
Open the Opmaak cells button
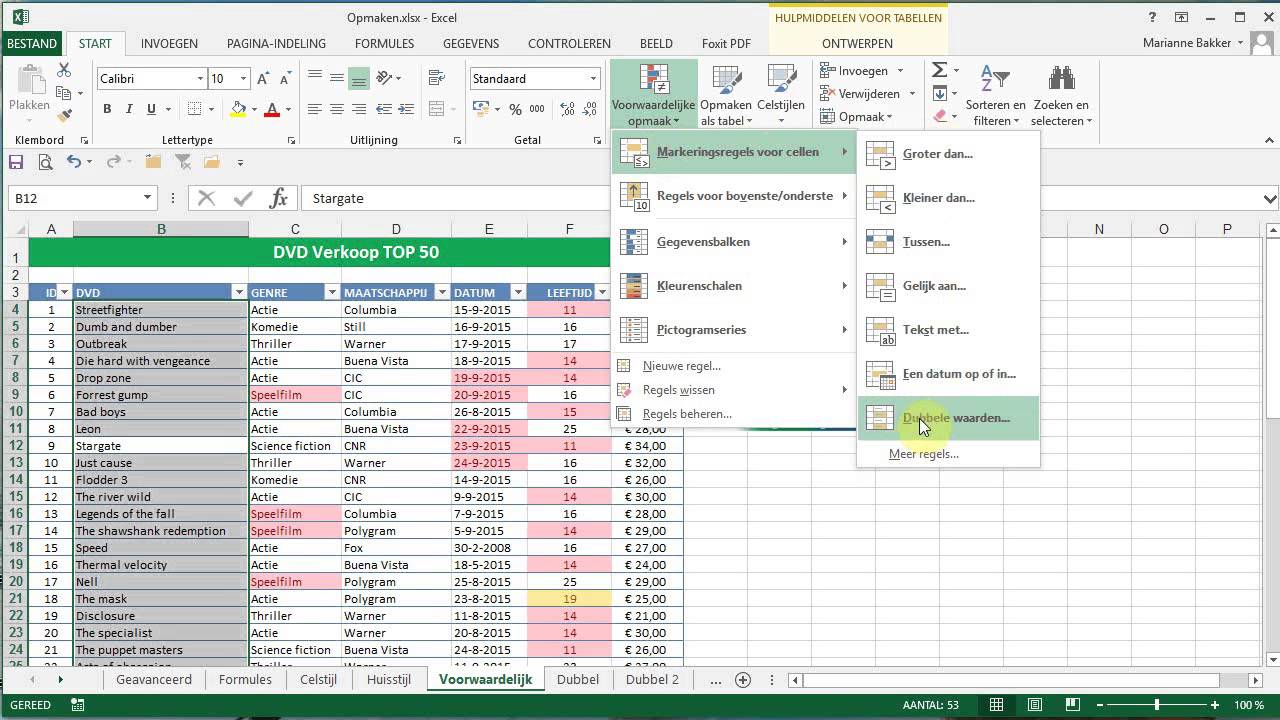[856, 117]
